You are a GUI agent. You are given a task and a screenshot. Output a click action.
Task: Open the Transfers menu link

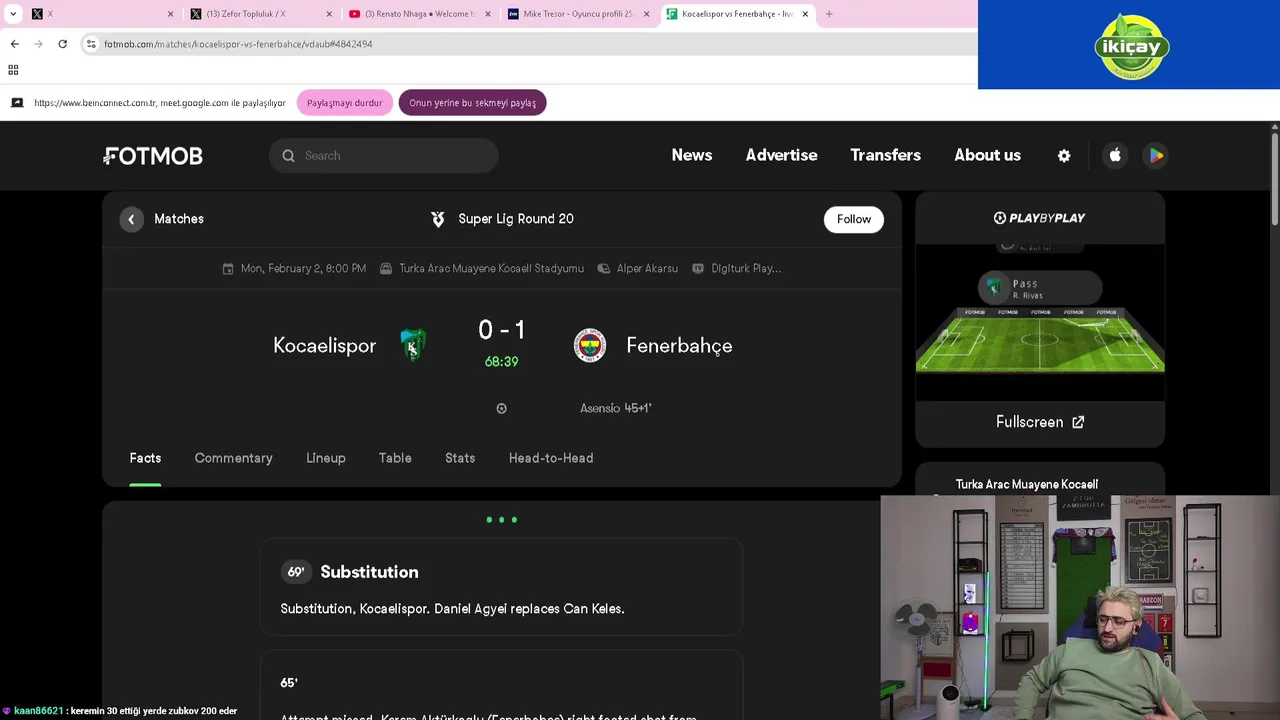tap(885, 155)
